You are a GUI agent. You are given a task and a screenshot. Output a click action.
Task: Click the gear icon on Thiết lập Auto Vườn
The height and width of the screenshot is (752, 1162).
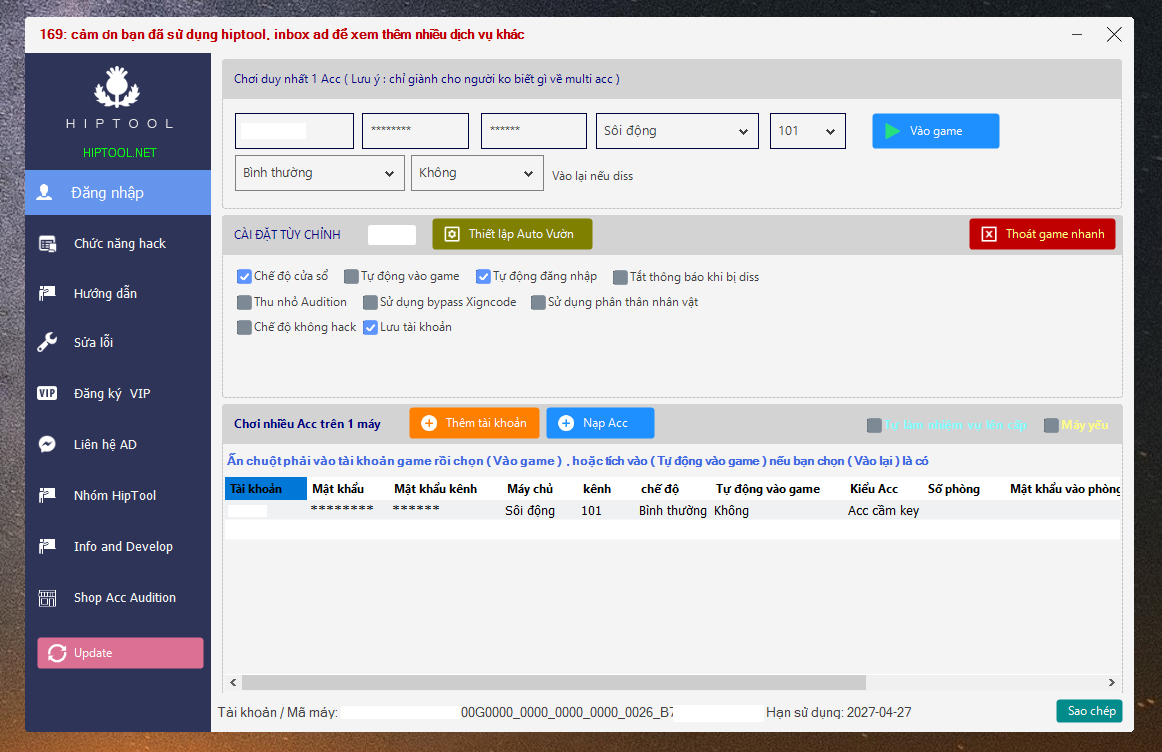click(452, 234)
